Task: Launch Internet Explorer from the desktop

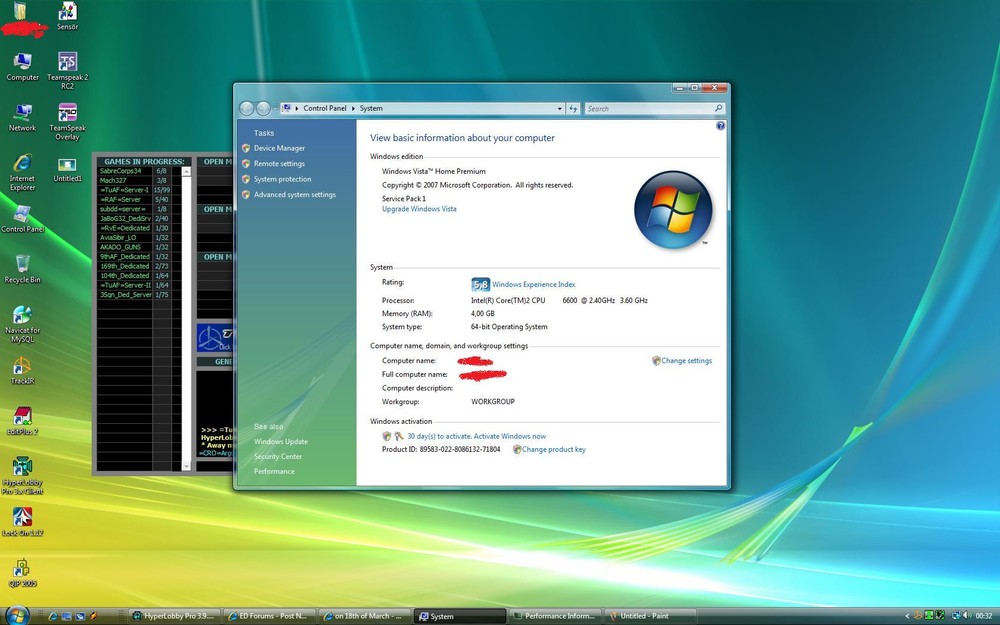Action: point(22,172)
